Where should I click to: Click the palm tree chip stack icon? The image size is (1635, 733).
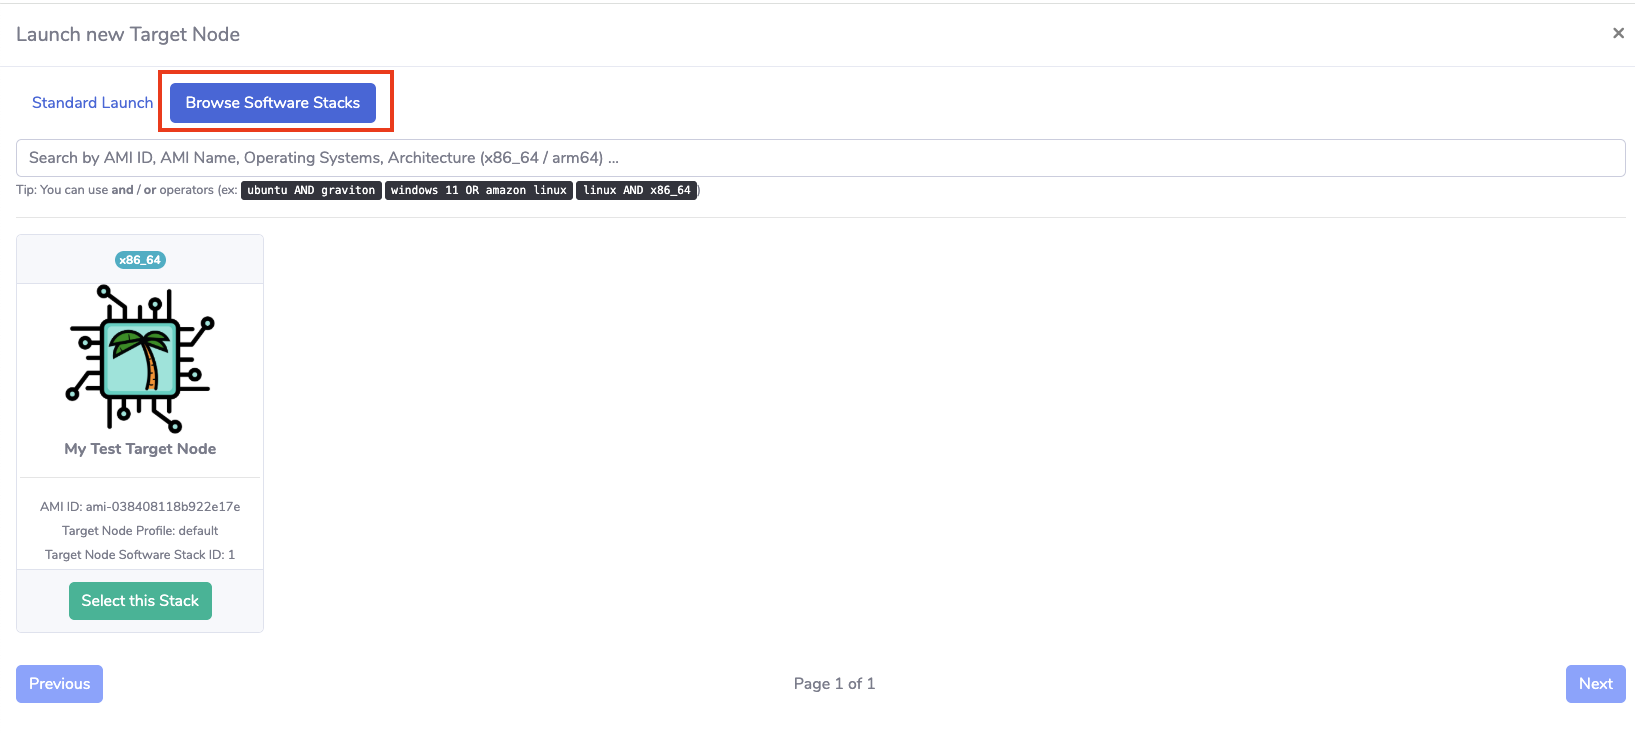point(140,358)
